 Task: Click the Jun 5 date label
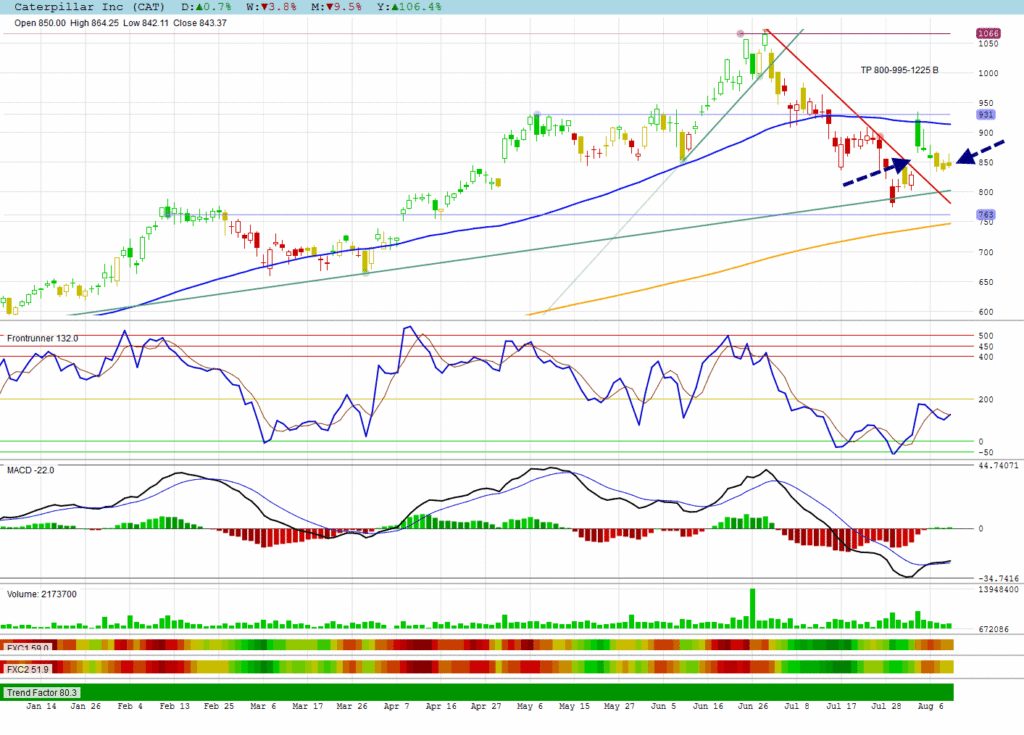point(664,706)
